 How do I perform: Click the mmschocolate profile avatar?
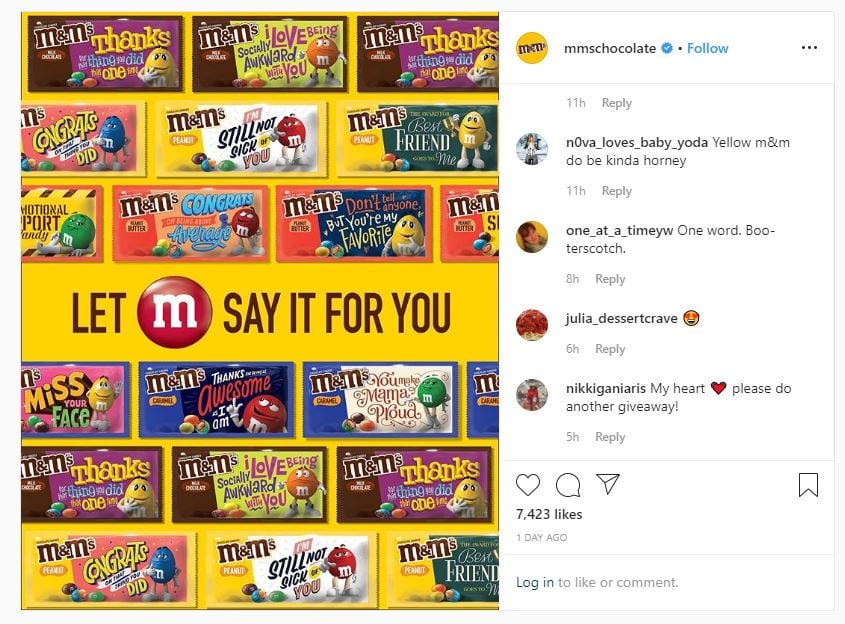tap(531, 48)
